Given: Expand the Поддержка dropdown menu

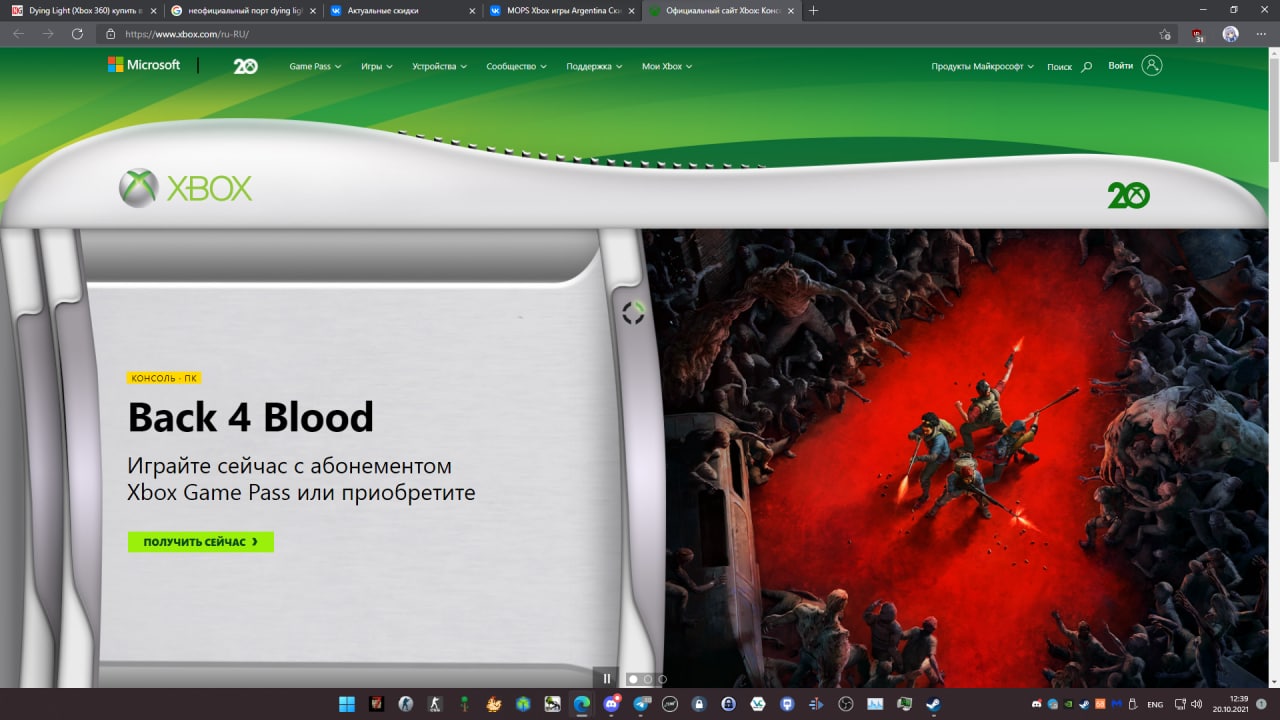Looking at the screenshot, I should (594, 66).
